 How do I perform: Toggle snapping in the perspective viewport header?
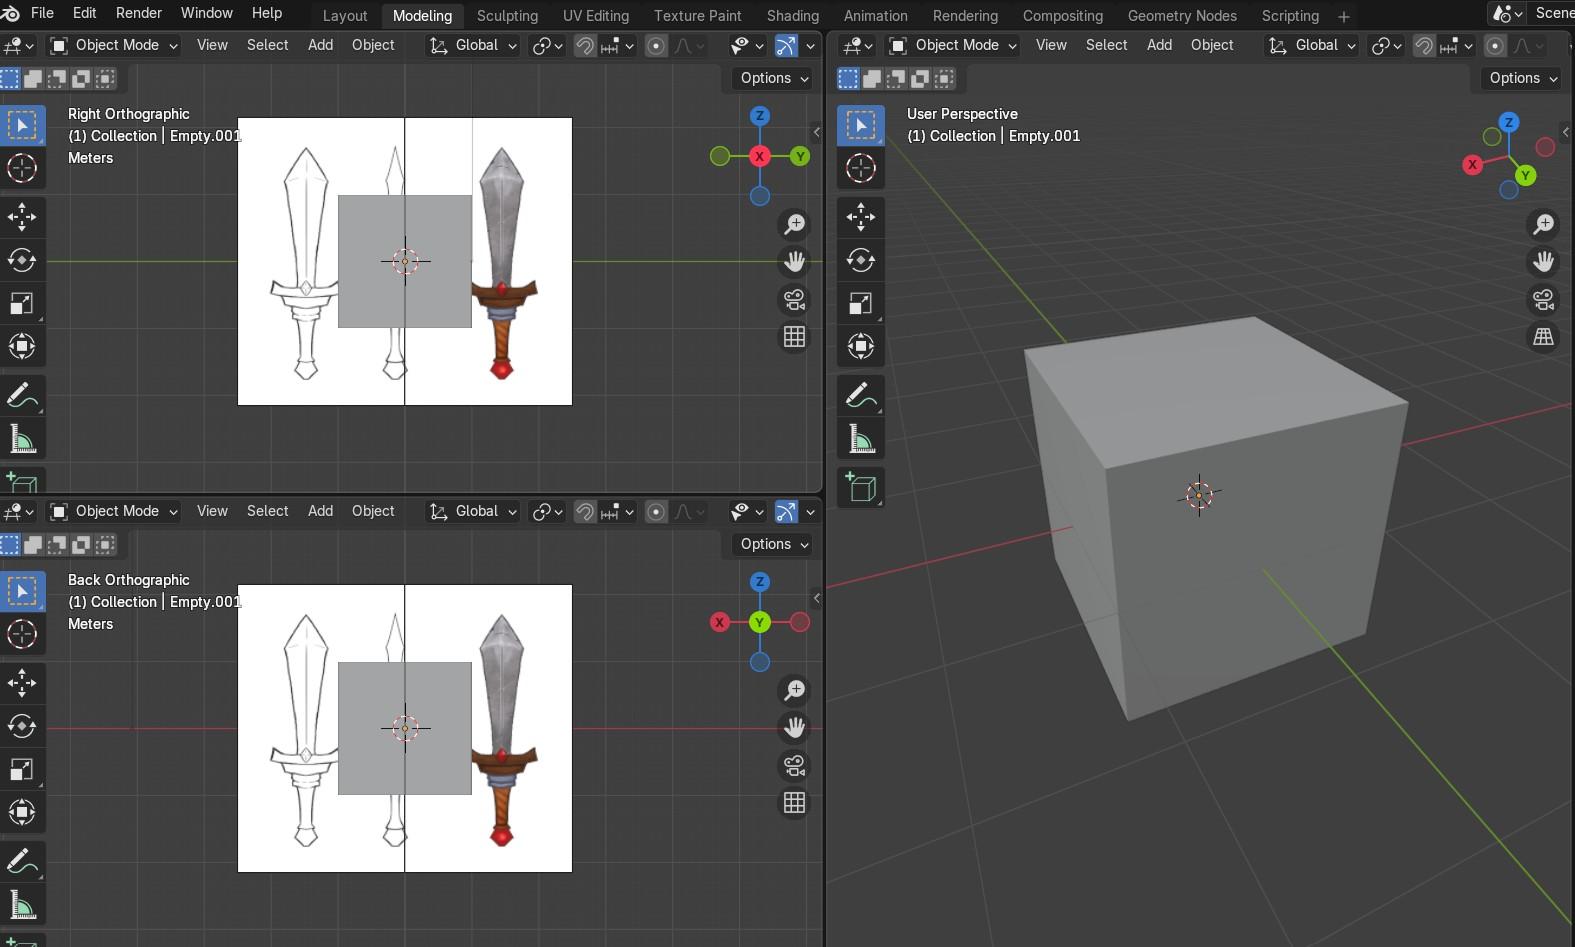coord(1424,45)
